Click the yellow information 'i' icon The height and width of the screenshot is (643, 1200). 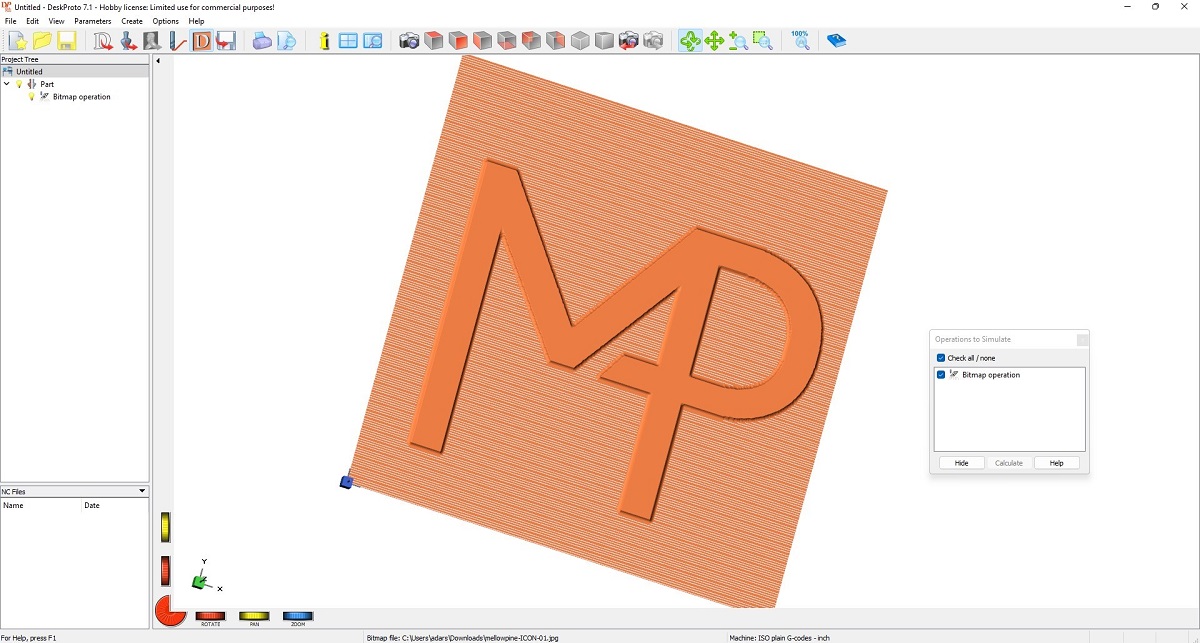pyautogui.click(x=324, y=41)
